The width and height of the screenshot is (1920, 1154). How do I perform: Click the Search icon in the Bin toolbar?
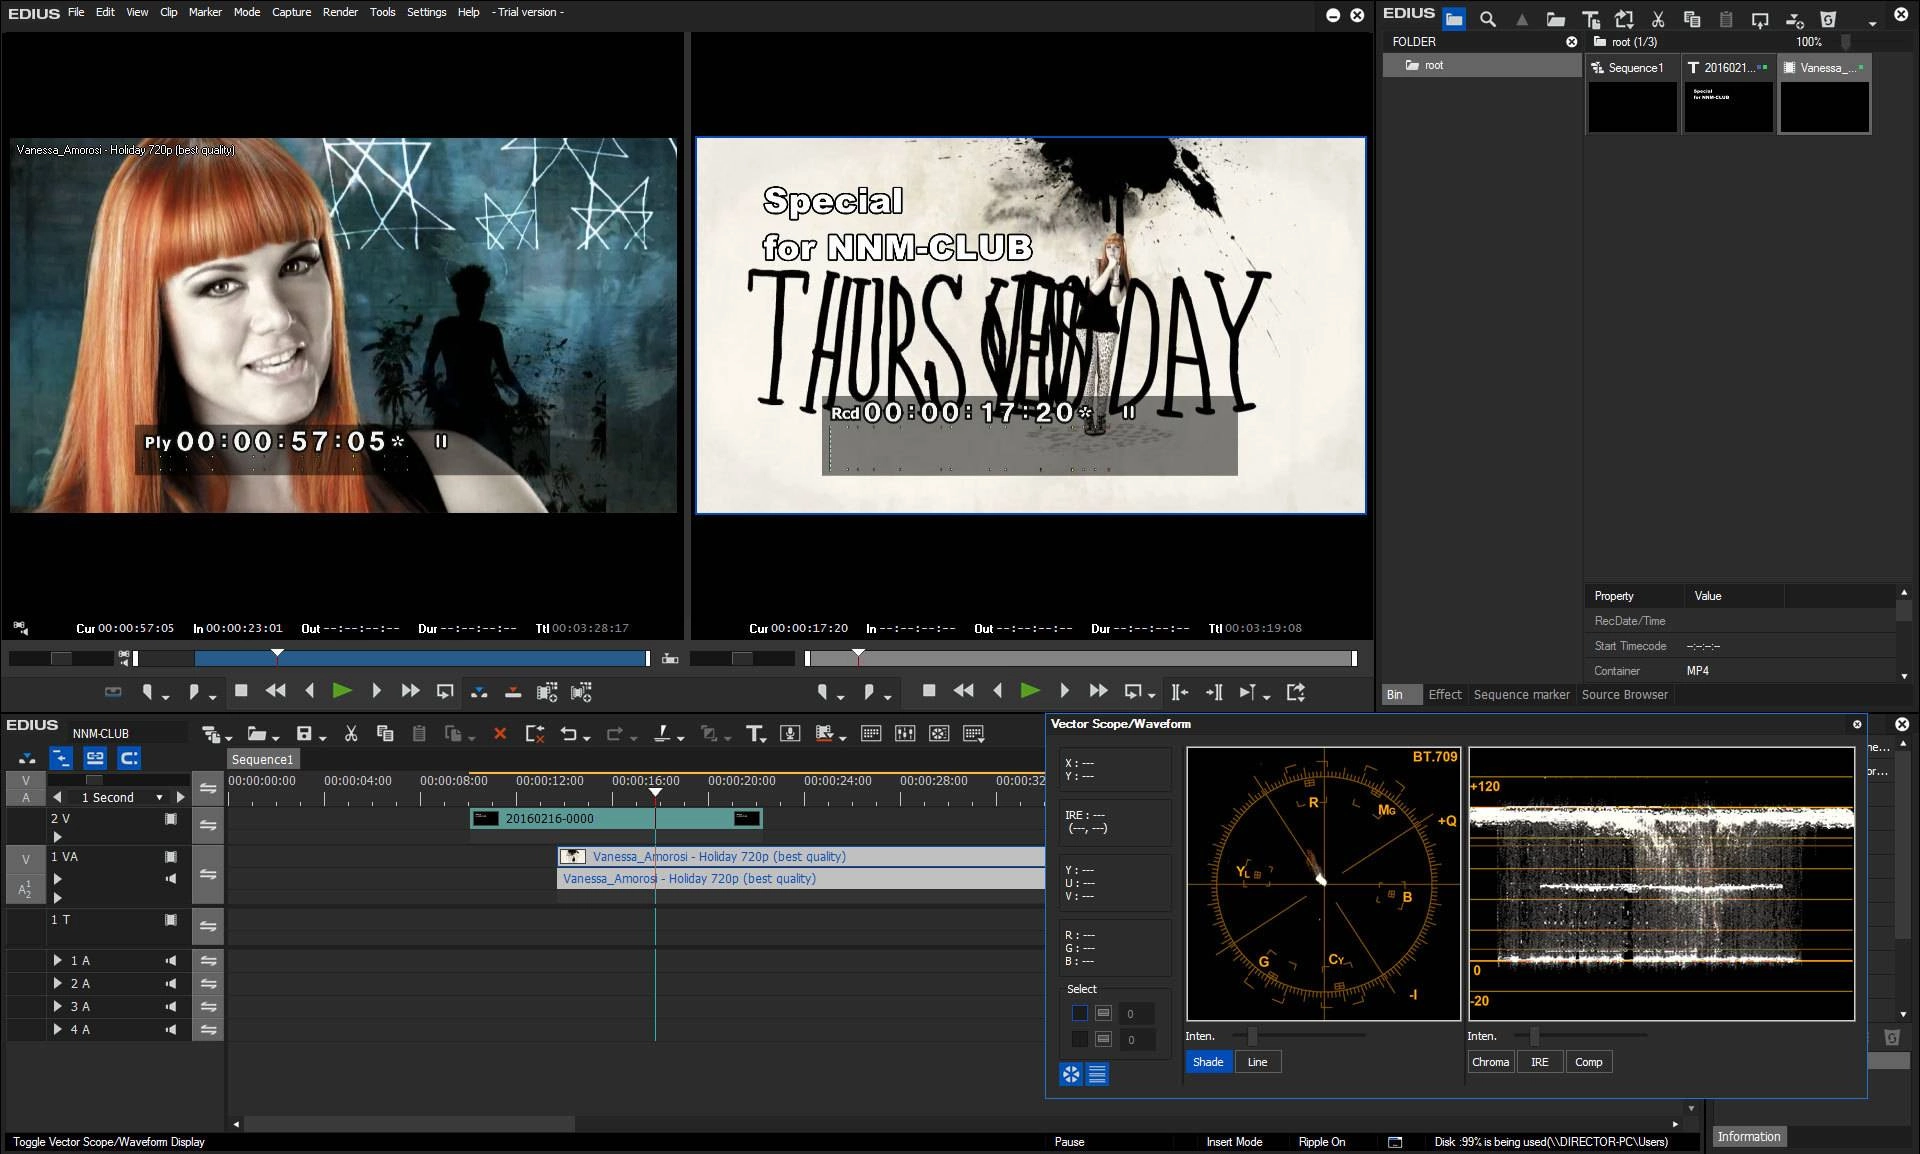[x=1488, y=19]
